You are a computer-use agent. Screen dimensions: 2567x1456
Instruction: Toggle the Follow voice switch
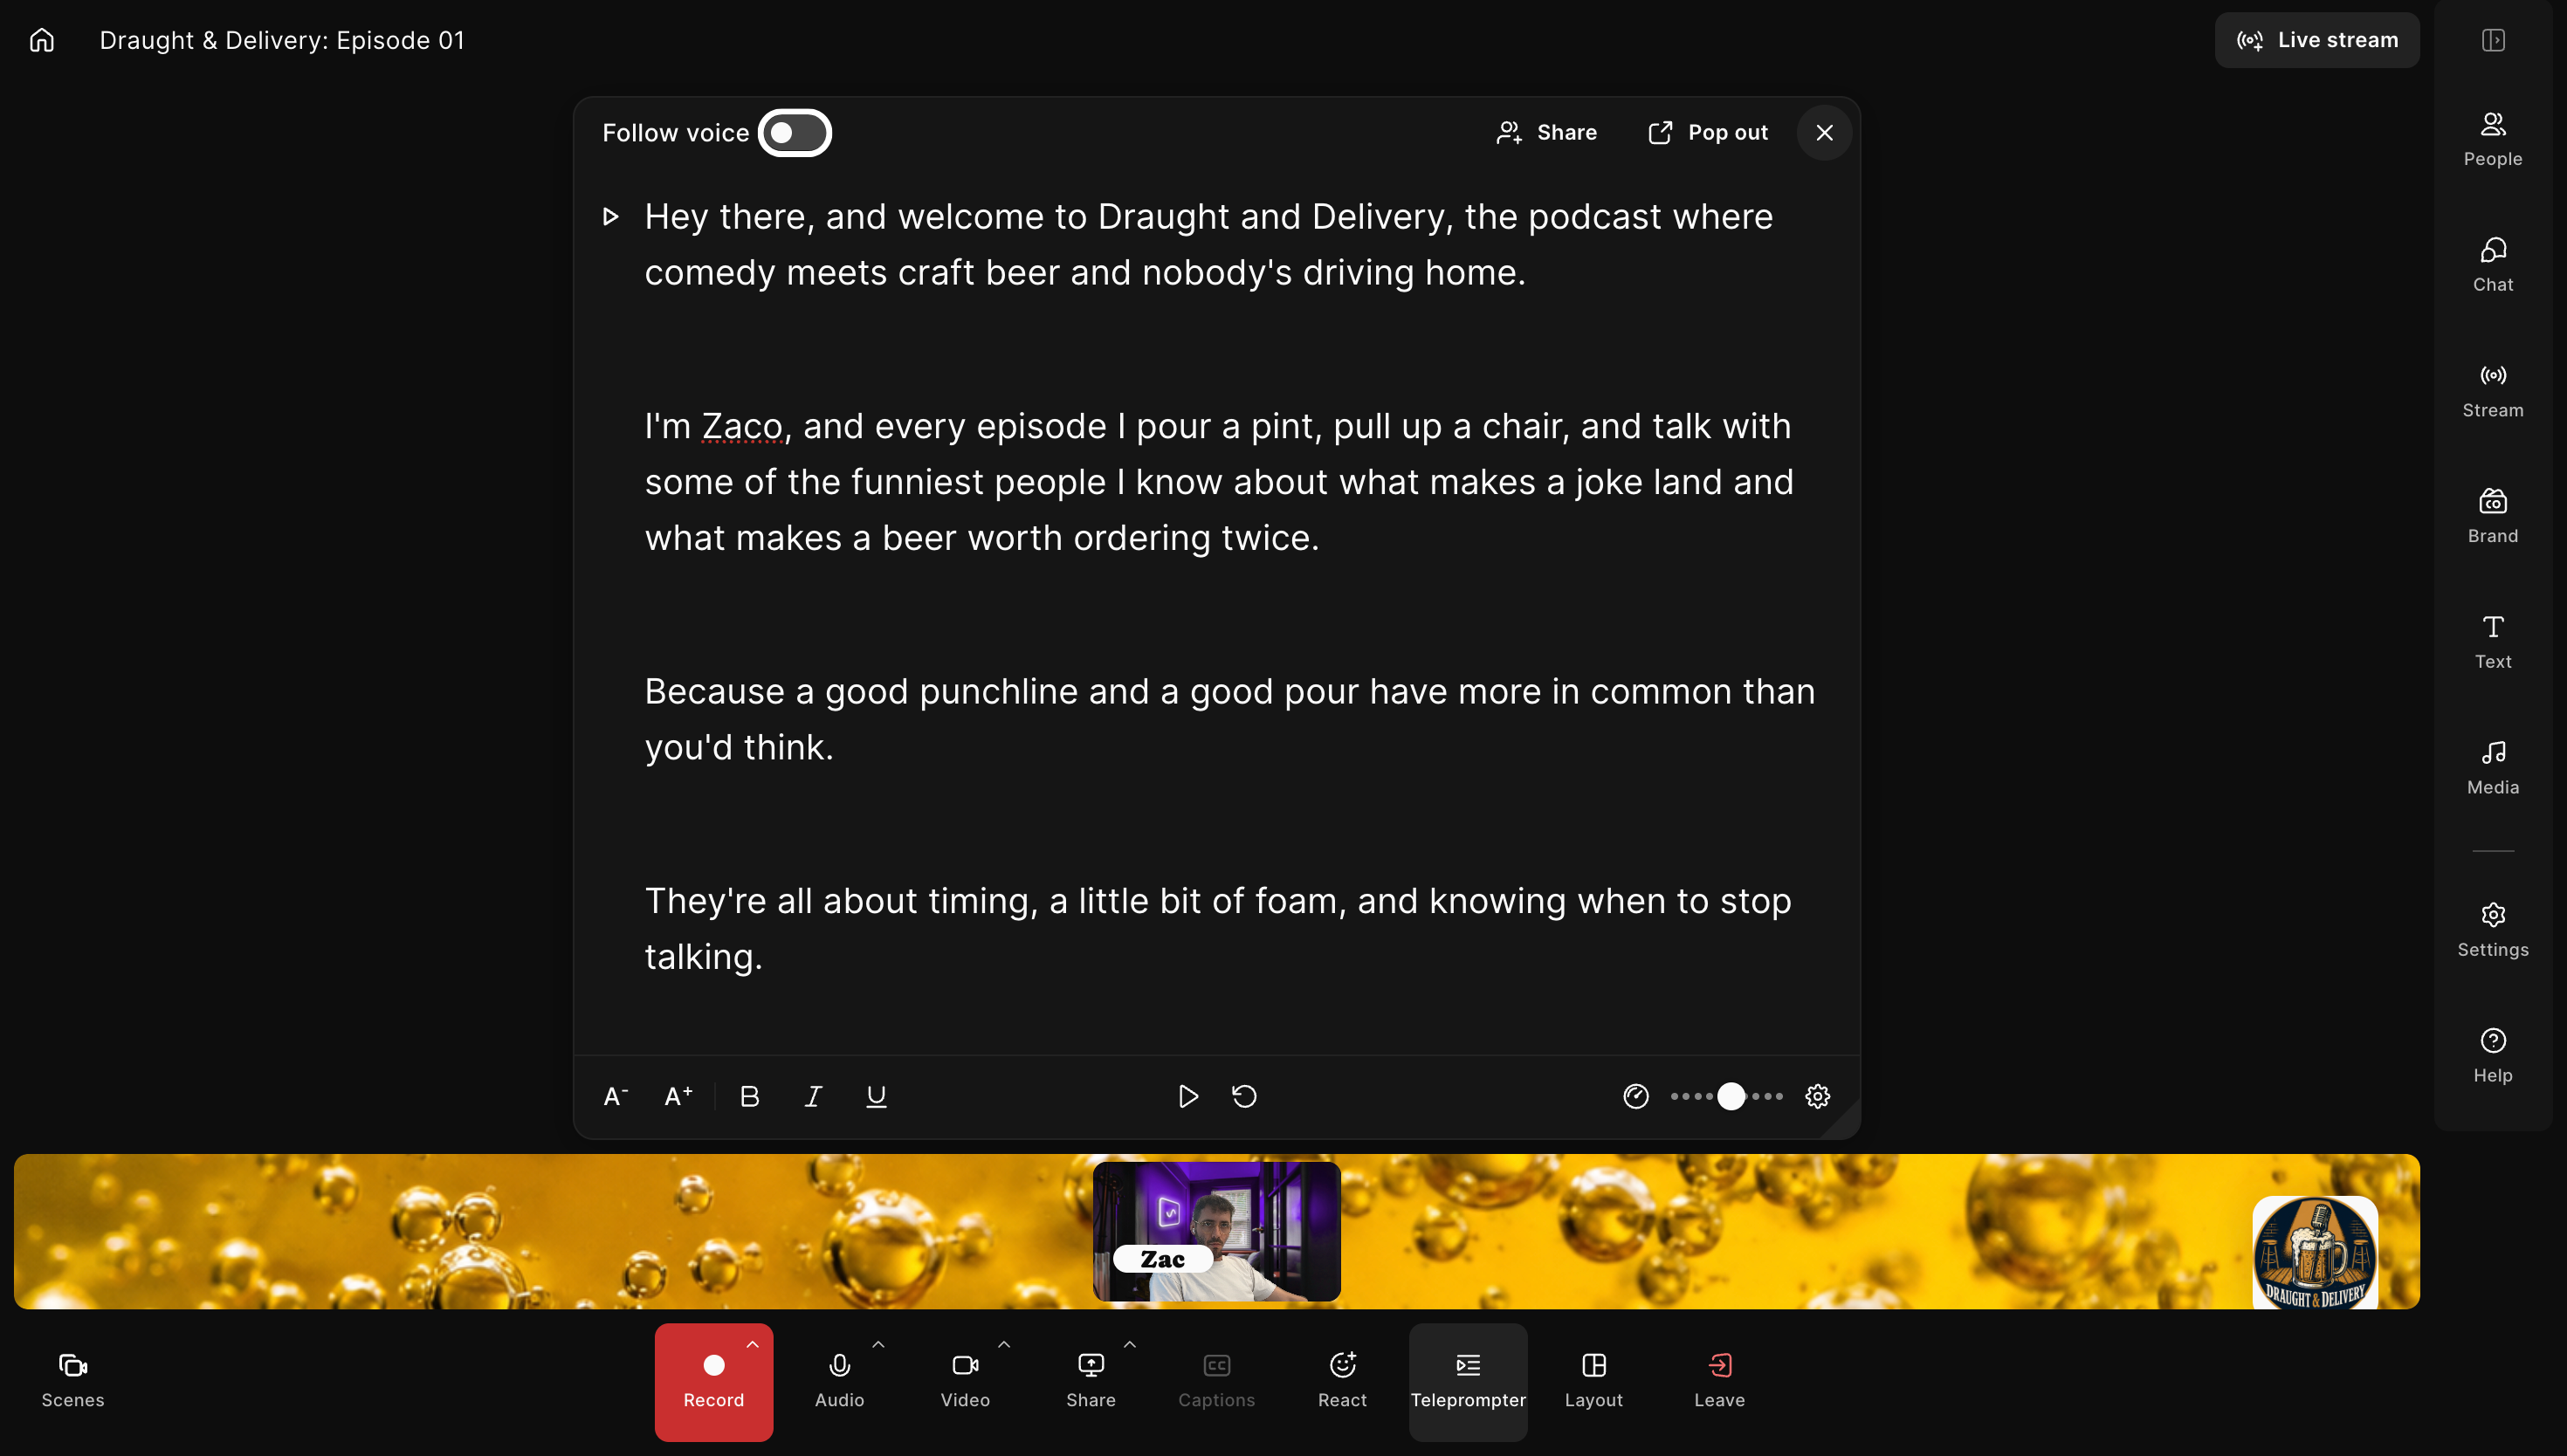(x=795, y=133)
